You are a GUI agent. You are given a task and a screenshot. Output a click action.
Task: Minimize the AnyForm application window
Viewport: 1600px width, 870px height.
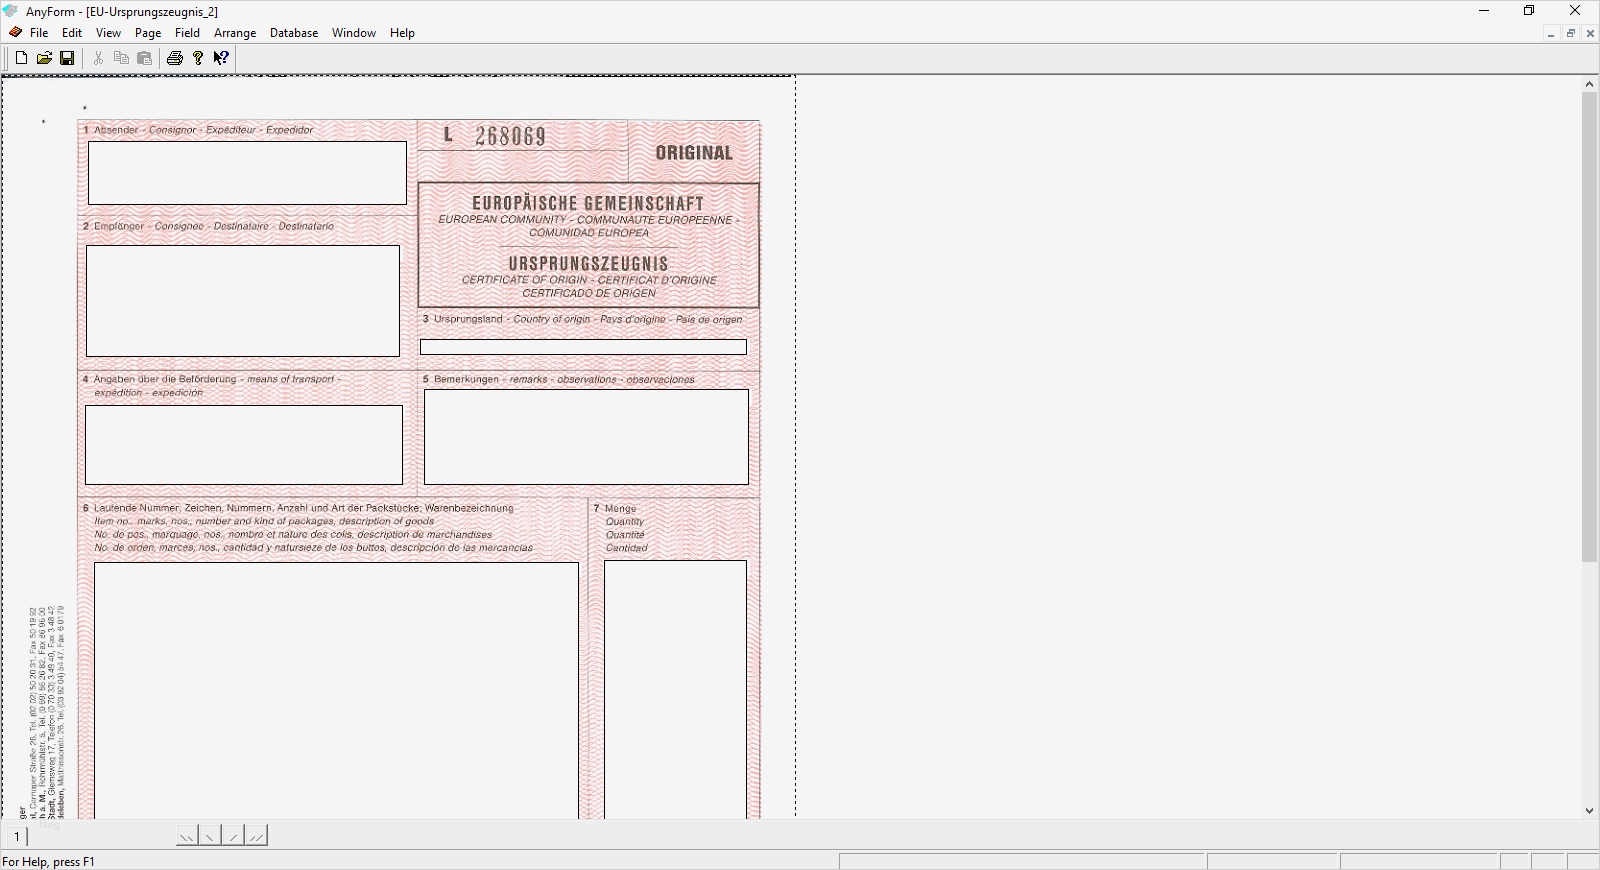pos(1484,11)
